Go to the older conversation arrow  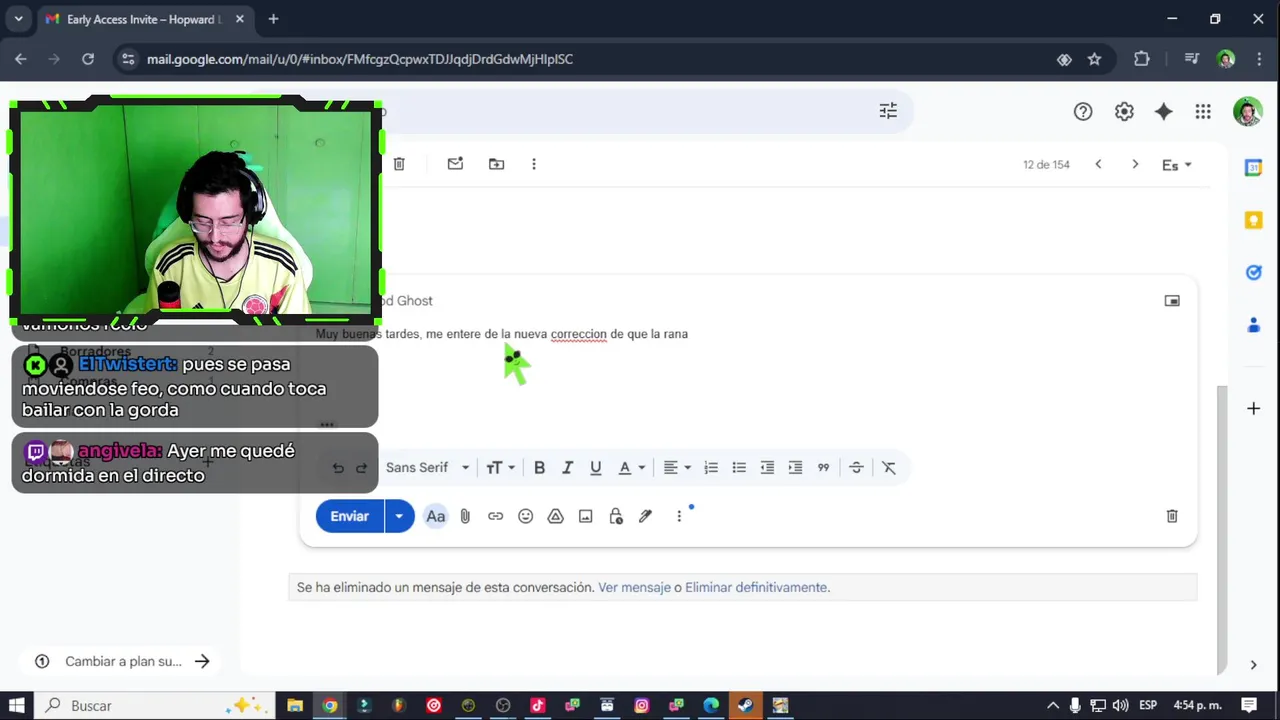[x=1135, y=164]
